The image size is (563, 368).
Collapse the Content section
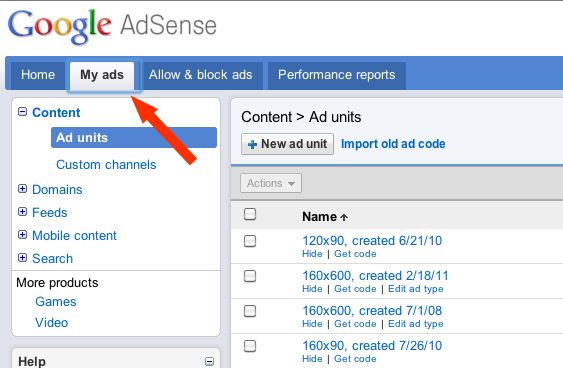pos(22,112)
